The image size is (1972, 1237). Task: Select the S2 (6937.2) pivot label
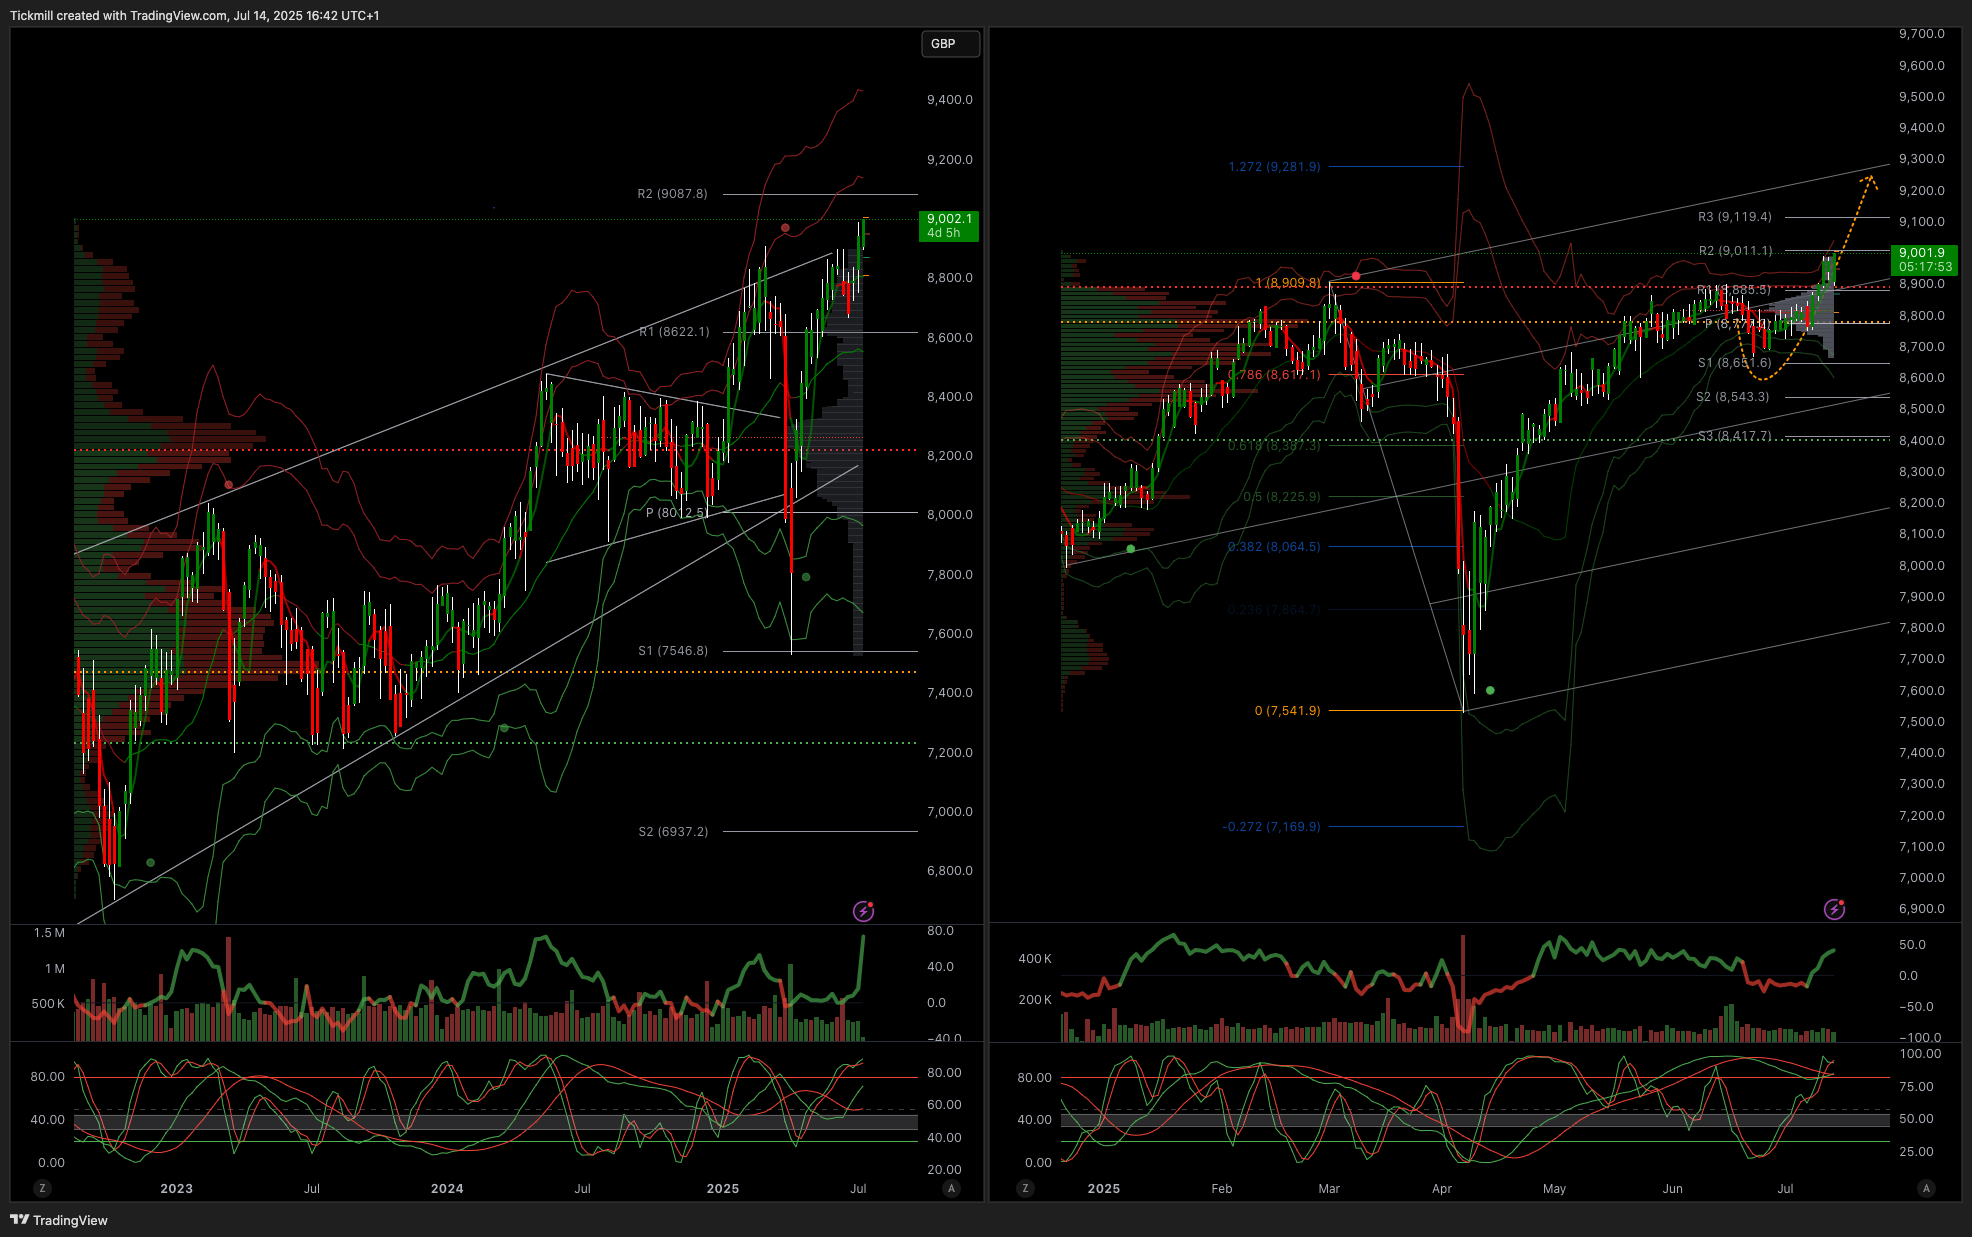pyautogui.click(x=673, y=832)
